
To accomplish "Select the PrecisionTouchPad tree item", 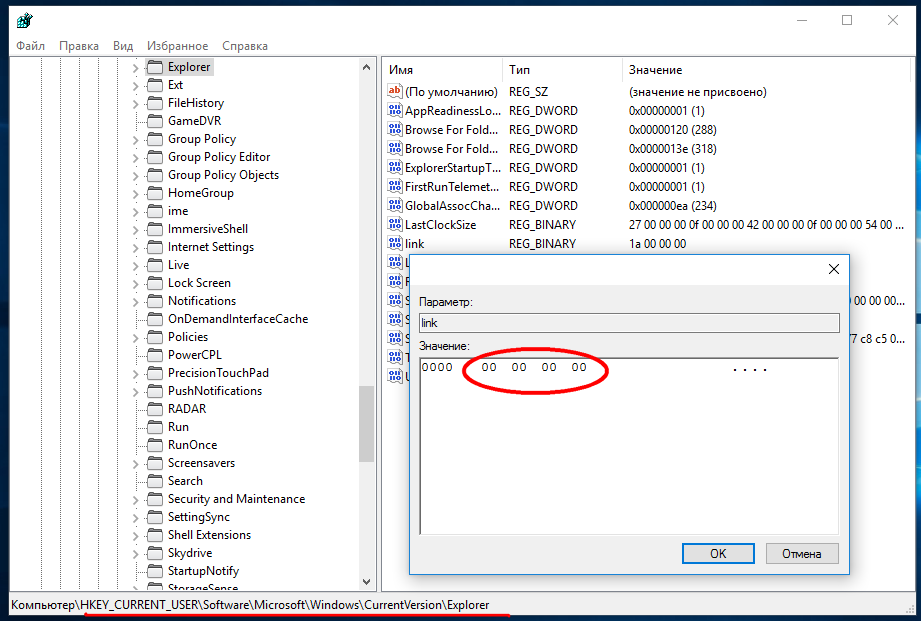I will (x=218, y=373).
